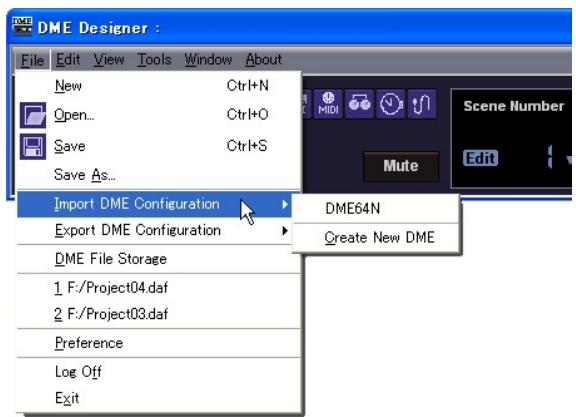
Task: Open the File menu
Action: click(32, 60)
